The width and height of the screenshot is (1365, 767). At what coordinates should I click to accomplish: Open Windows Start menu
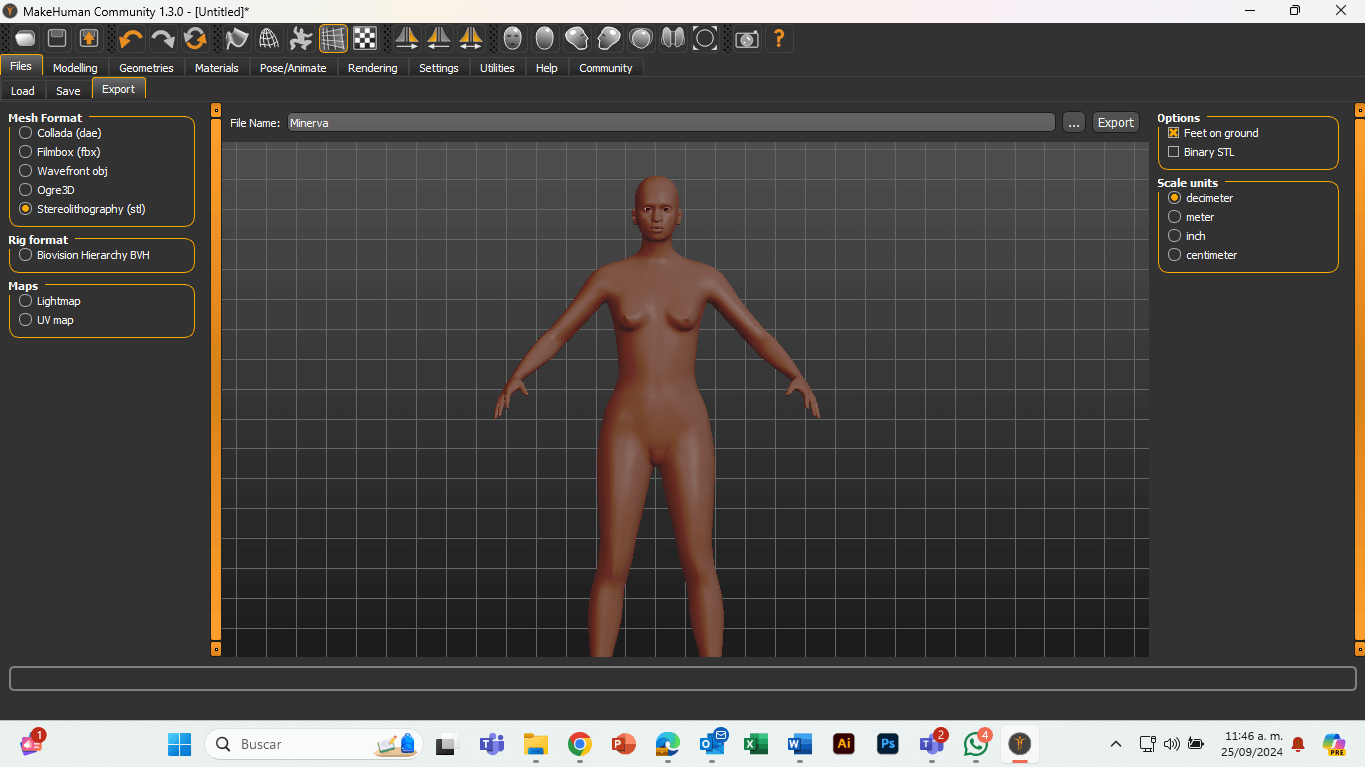(179, 744)
